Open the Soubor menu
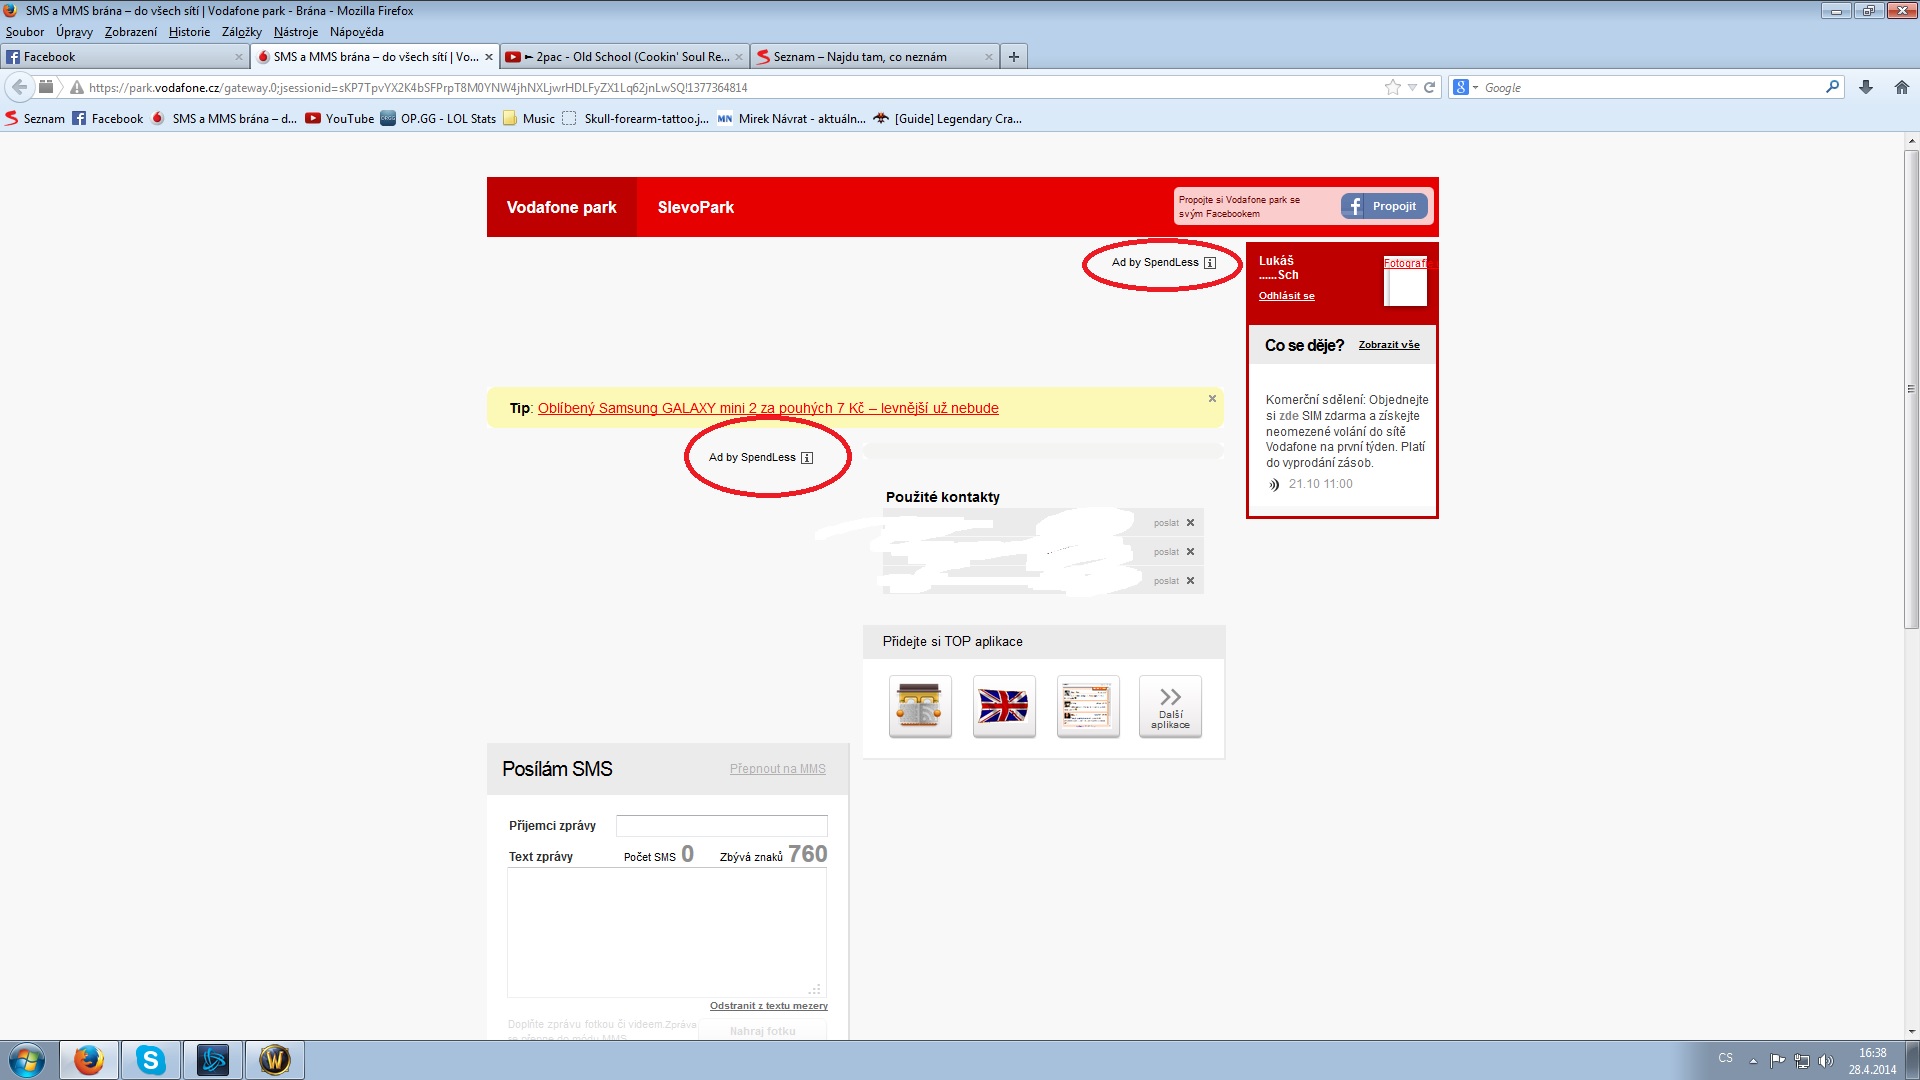Viewport: 1920px width, 1080px height. click(x=25, y=32)
